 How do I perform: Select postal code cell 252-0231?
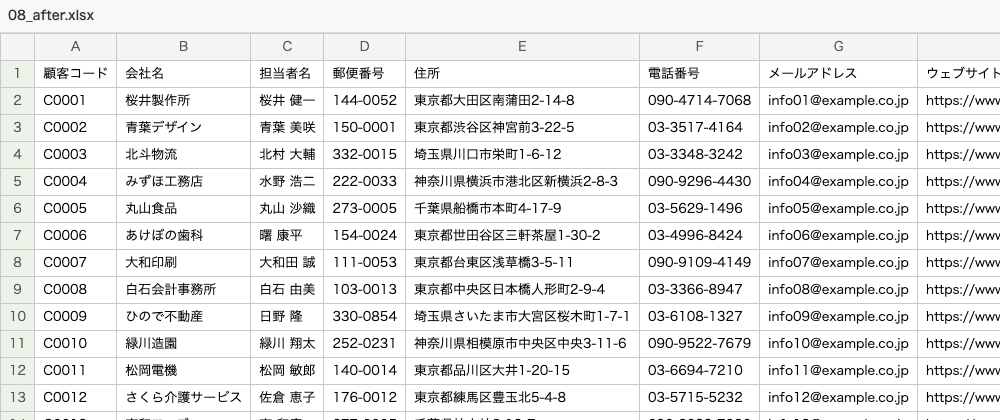pyautogui.click(x=364, y=344)
